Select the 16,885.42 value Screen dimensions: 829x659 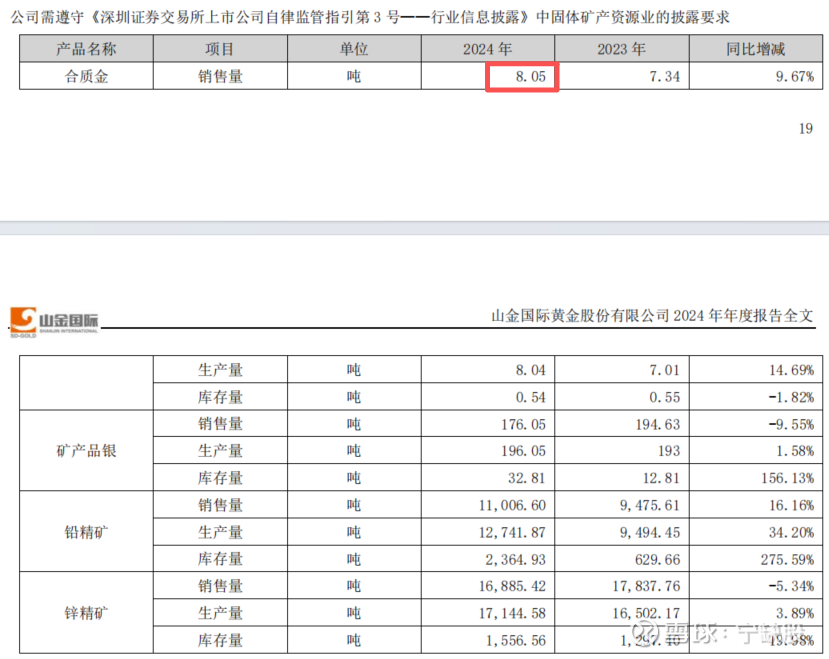tap(512, 586)
